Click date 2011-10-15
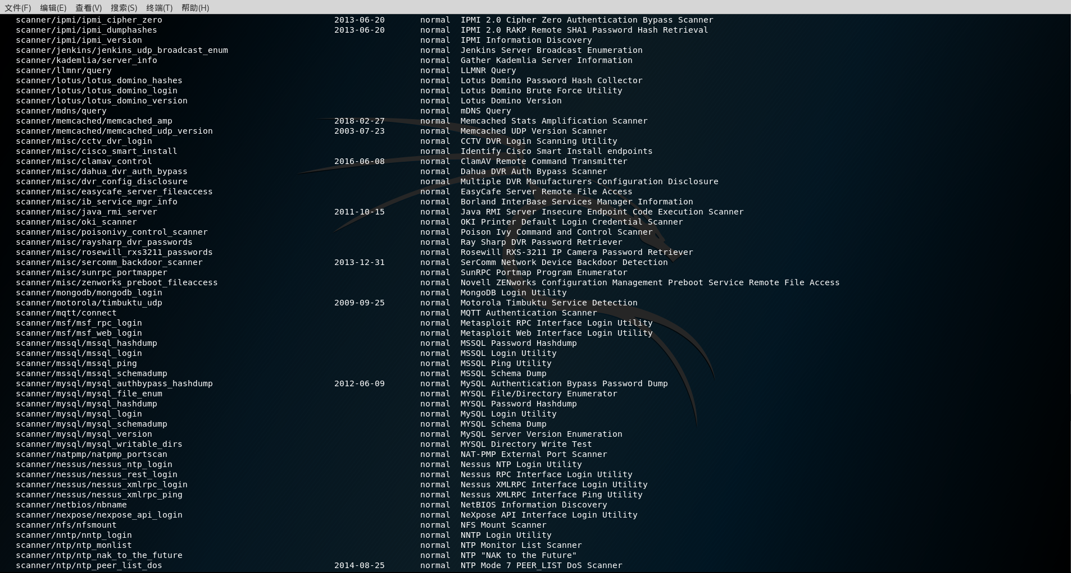The width and height of the screenshot is (1071, 573). pyautogui.click(x=359, y=212)
